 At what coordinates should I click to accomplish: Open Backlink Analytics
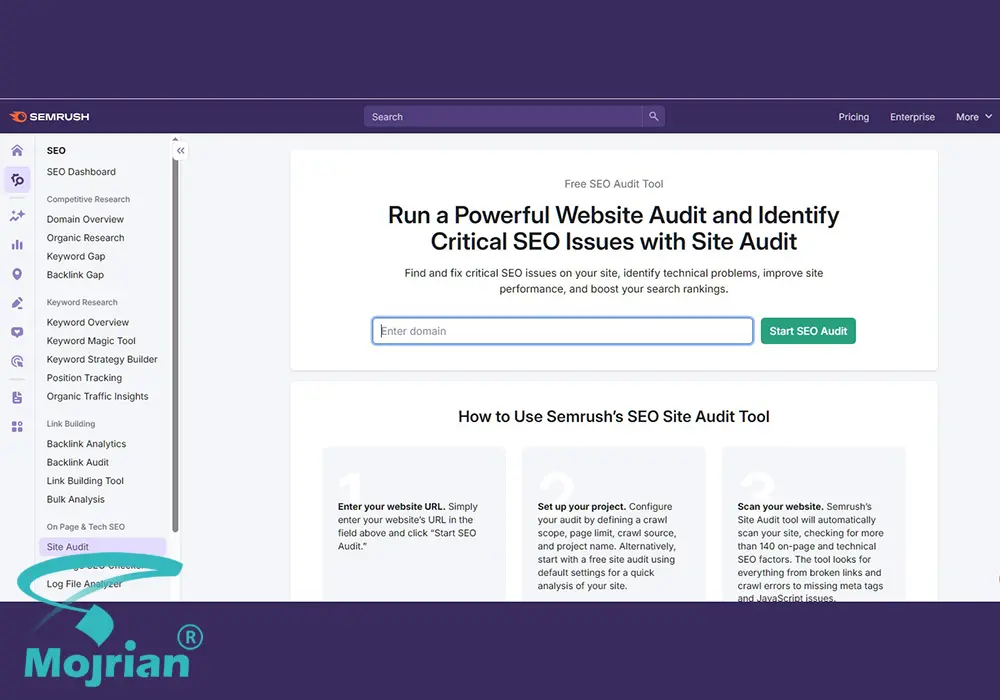86,444
